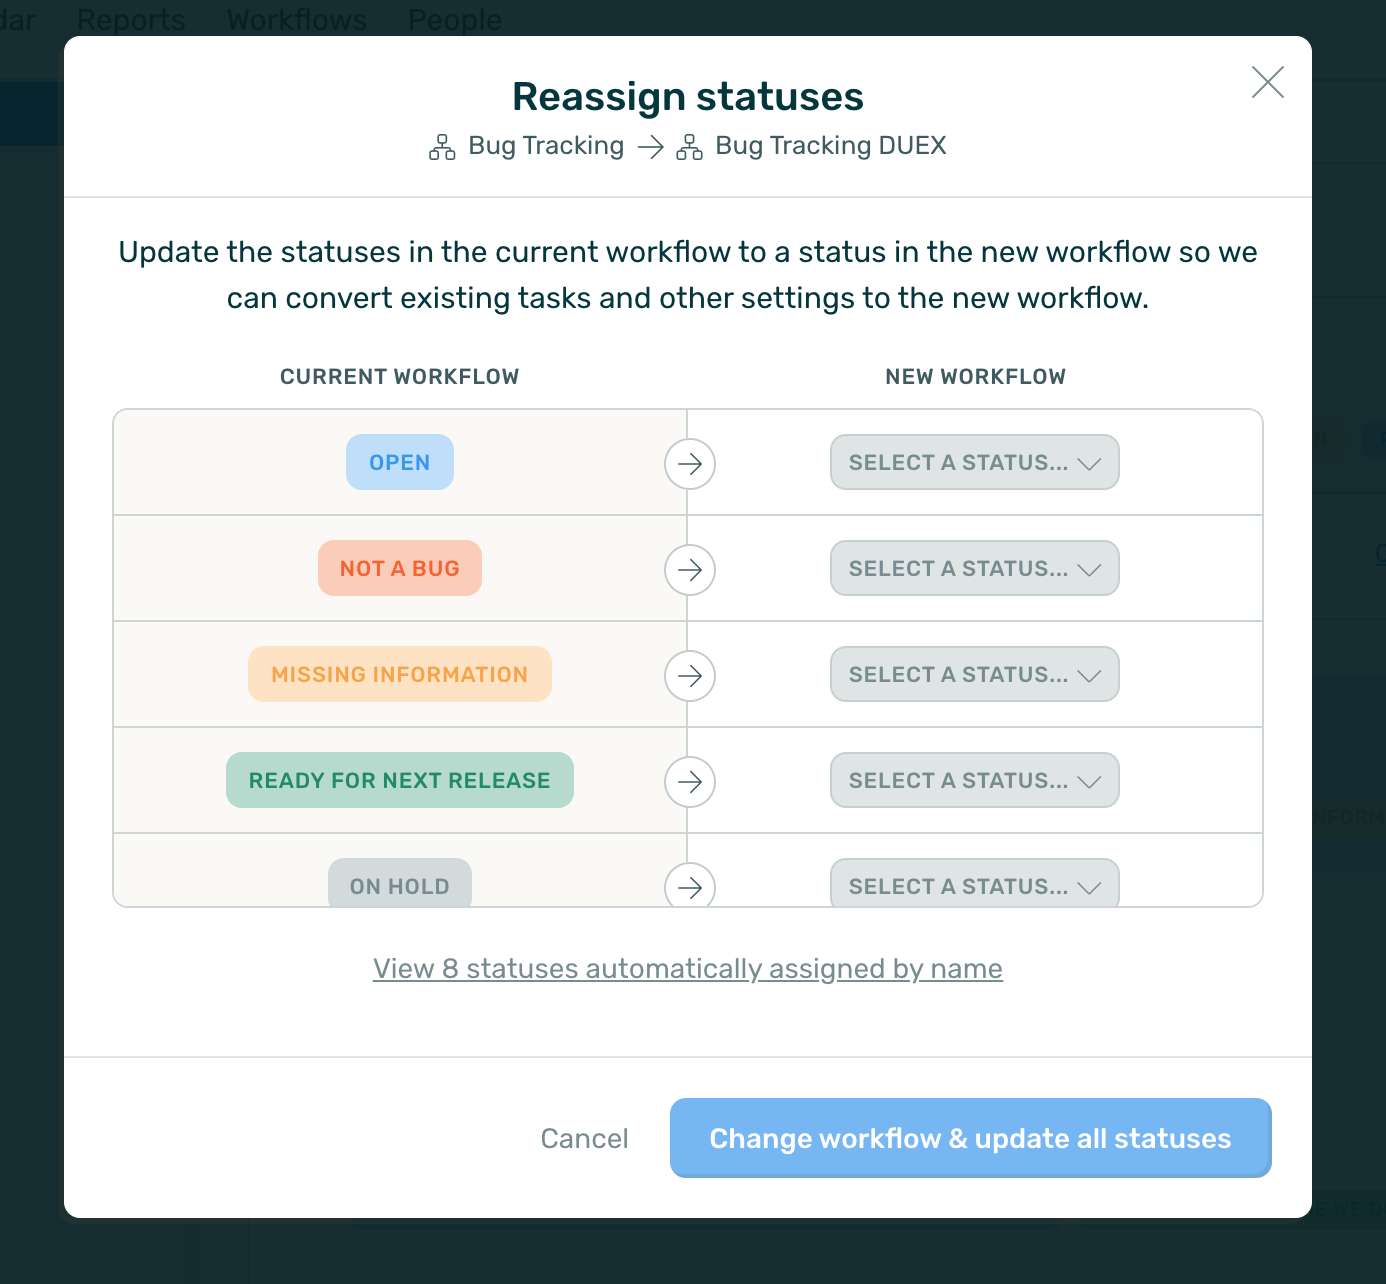Open the status dropdown for ON HOLD
Viewport: 1386px width, 1284px height.
click(x=974, y=885)
